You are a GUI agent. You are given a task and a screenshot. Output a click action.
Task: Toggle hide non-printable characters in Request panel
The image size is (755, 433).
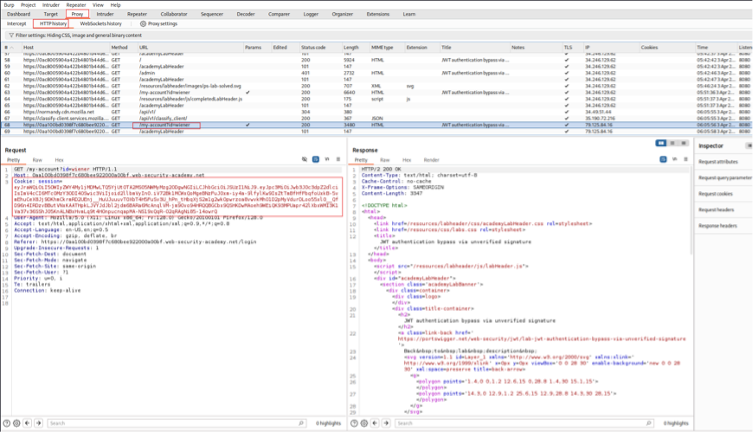(304, 159)
